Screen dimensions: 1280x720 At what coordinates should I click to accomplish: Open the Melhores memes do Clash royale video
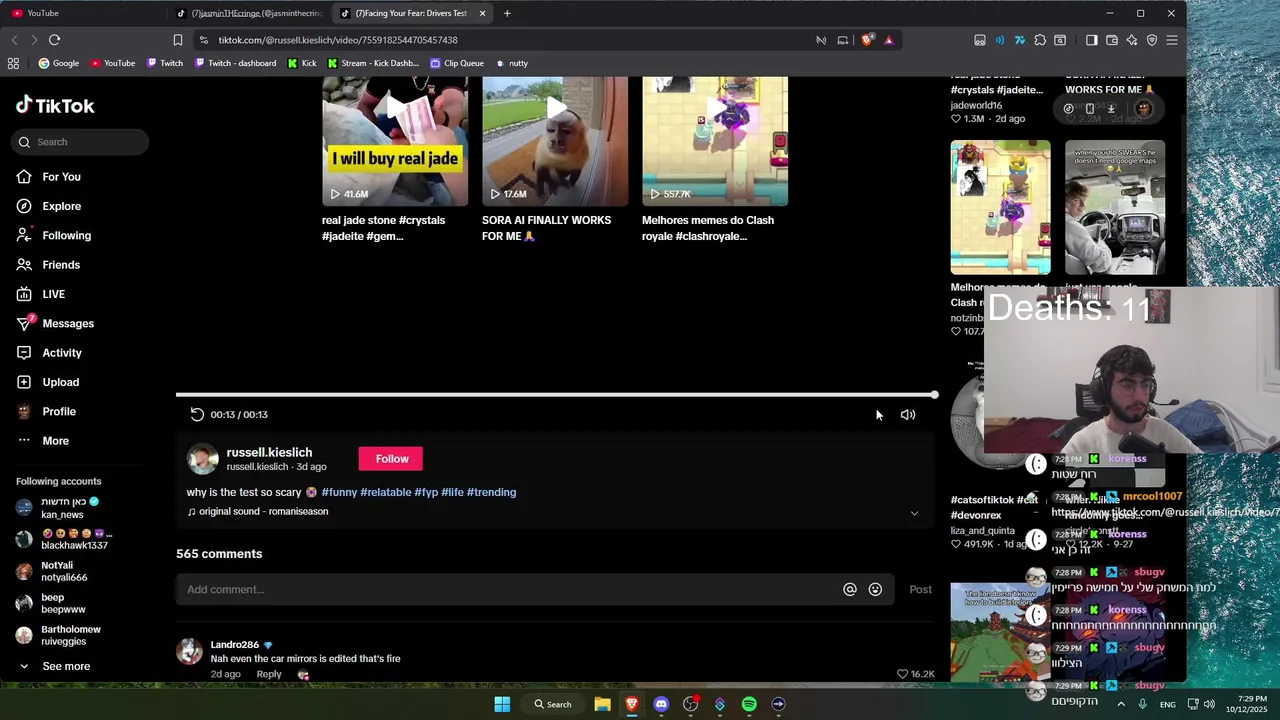[x=715, y=141]
